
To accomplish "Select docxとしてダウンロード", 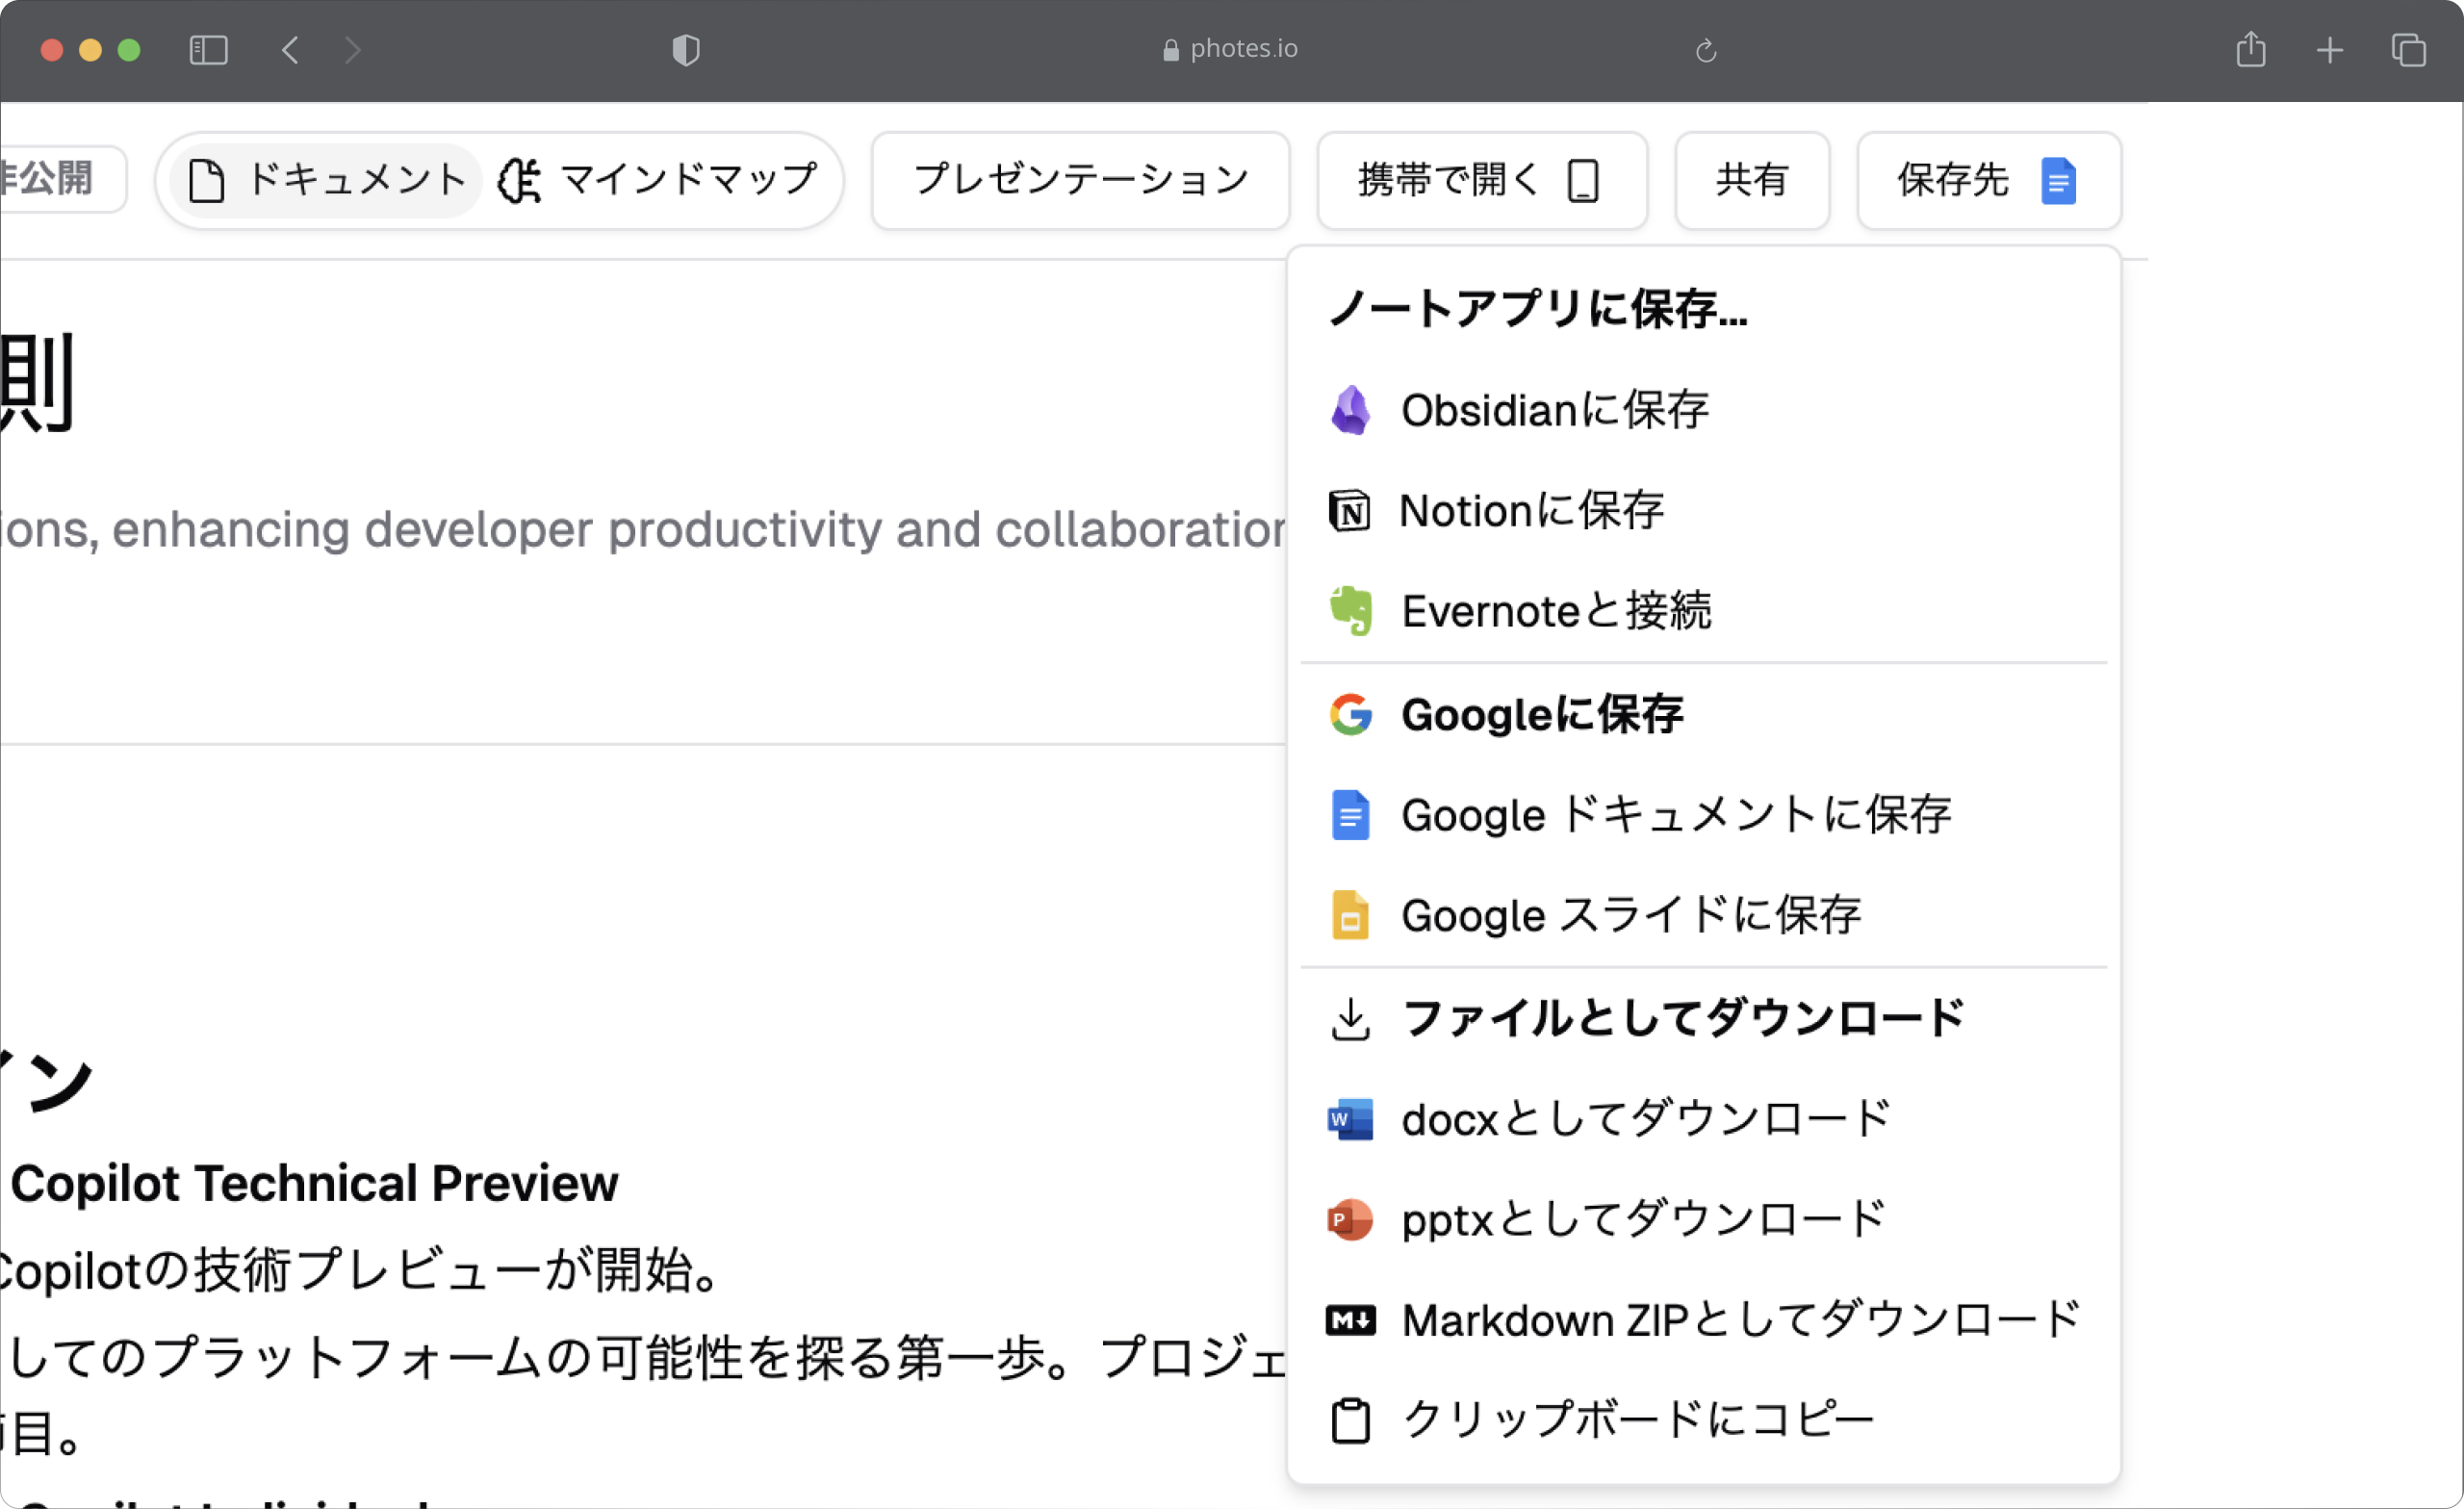I will pos(1704,1119).
